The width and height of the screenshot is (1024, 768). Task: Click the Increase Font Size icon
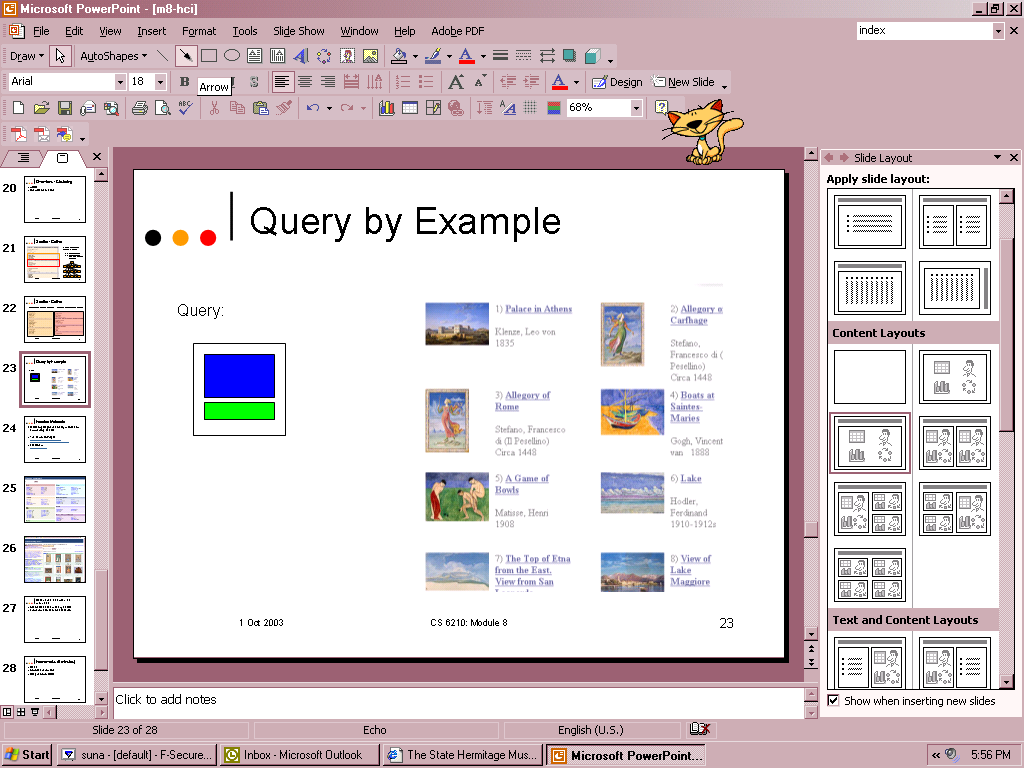coord(456,82)
